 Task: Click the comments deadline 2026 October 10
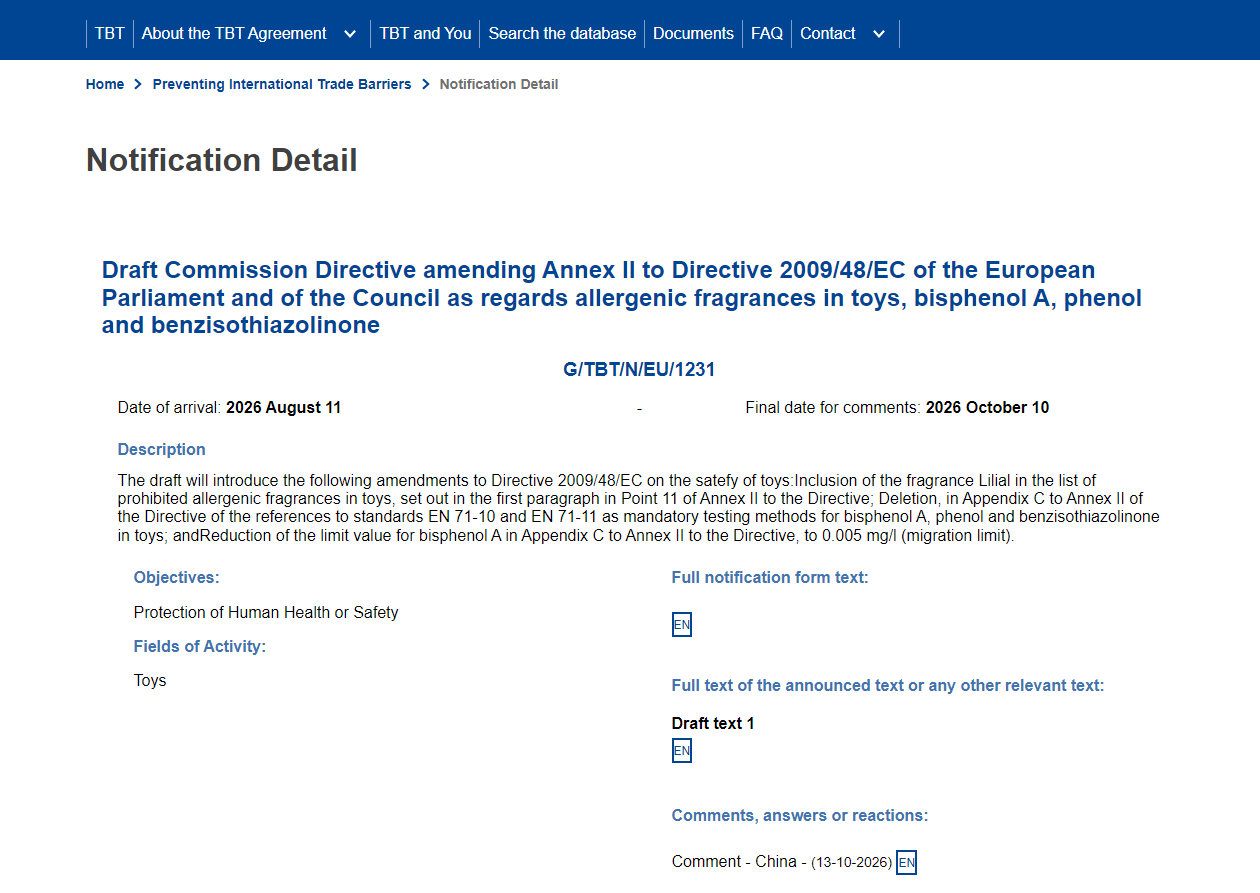point(987,408)
